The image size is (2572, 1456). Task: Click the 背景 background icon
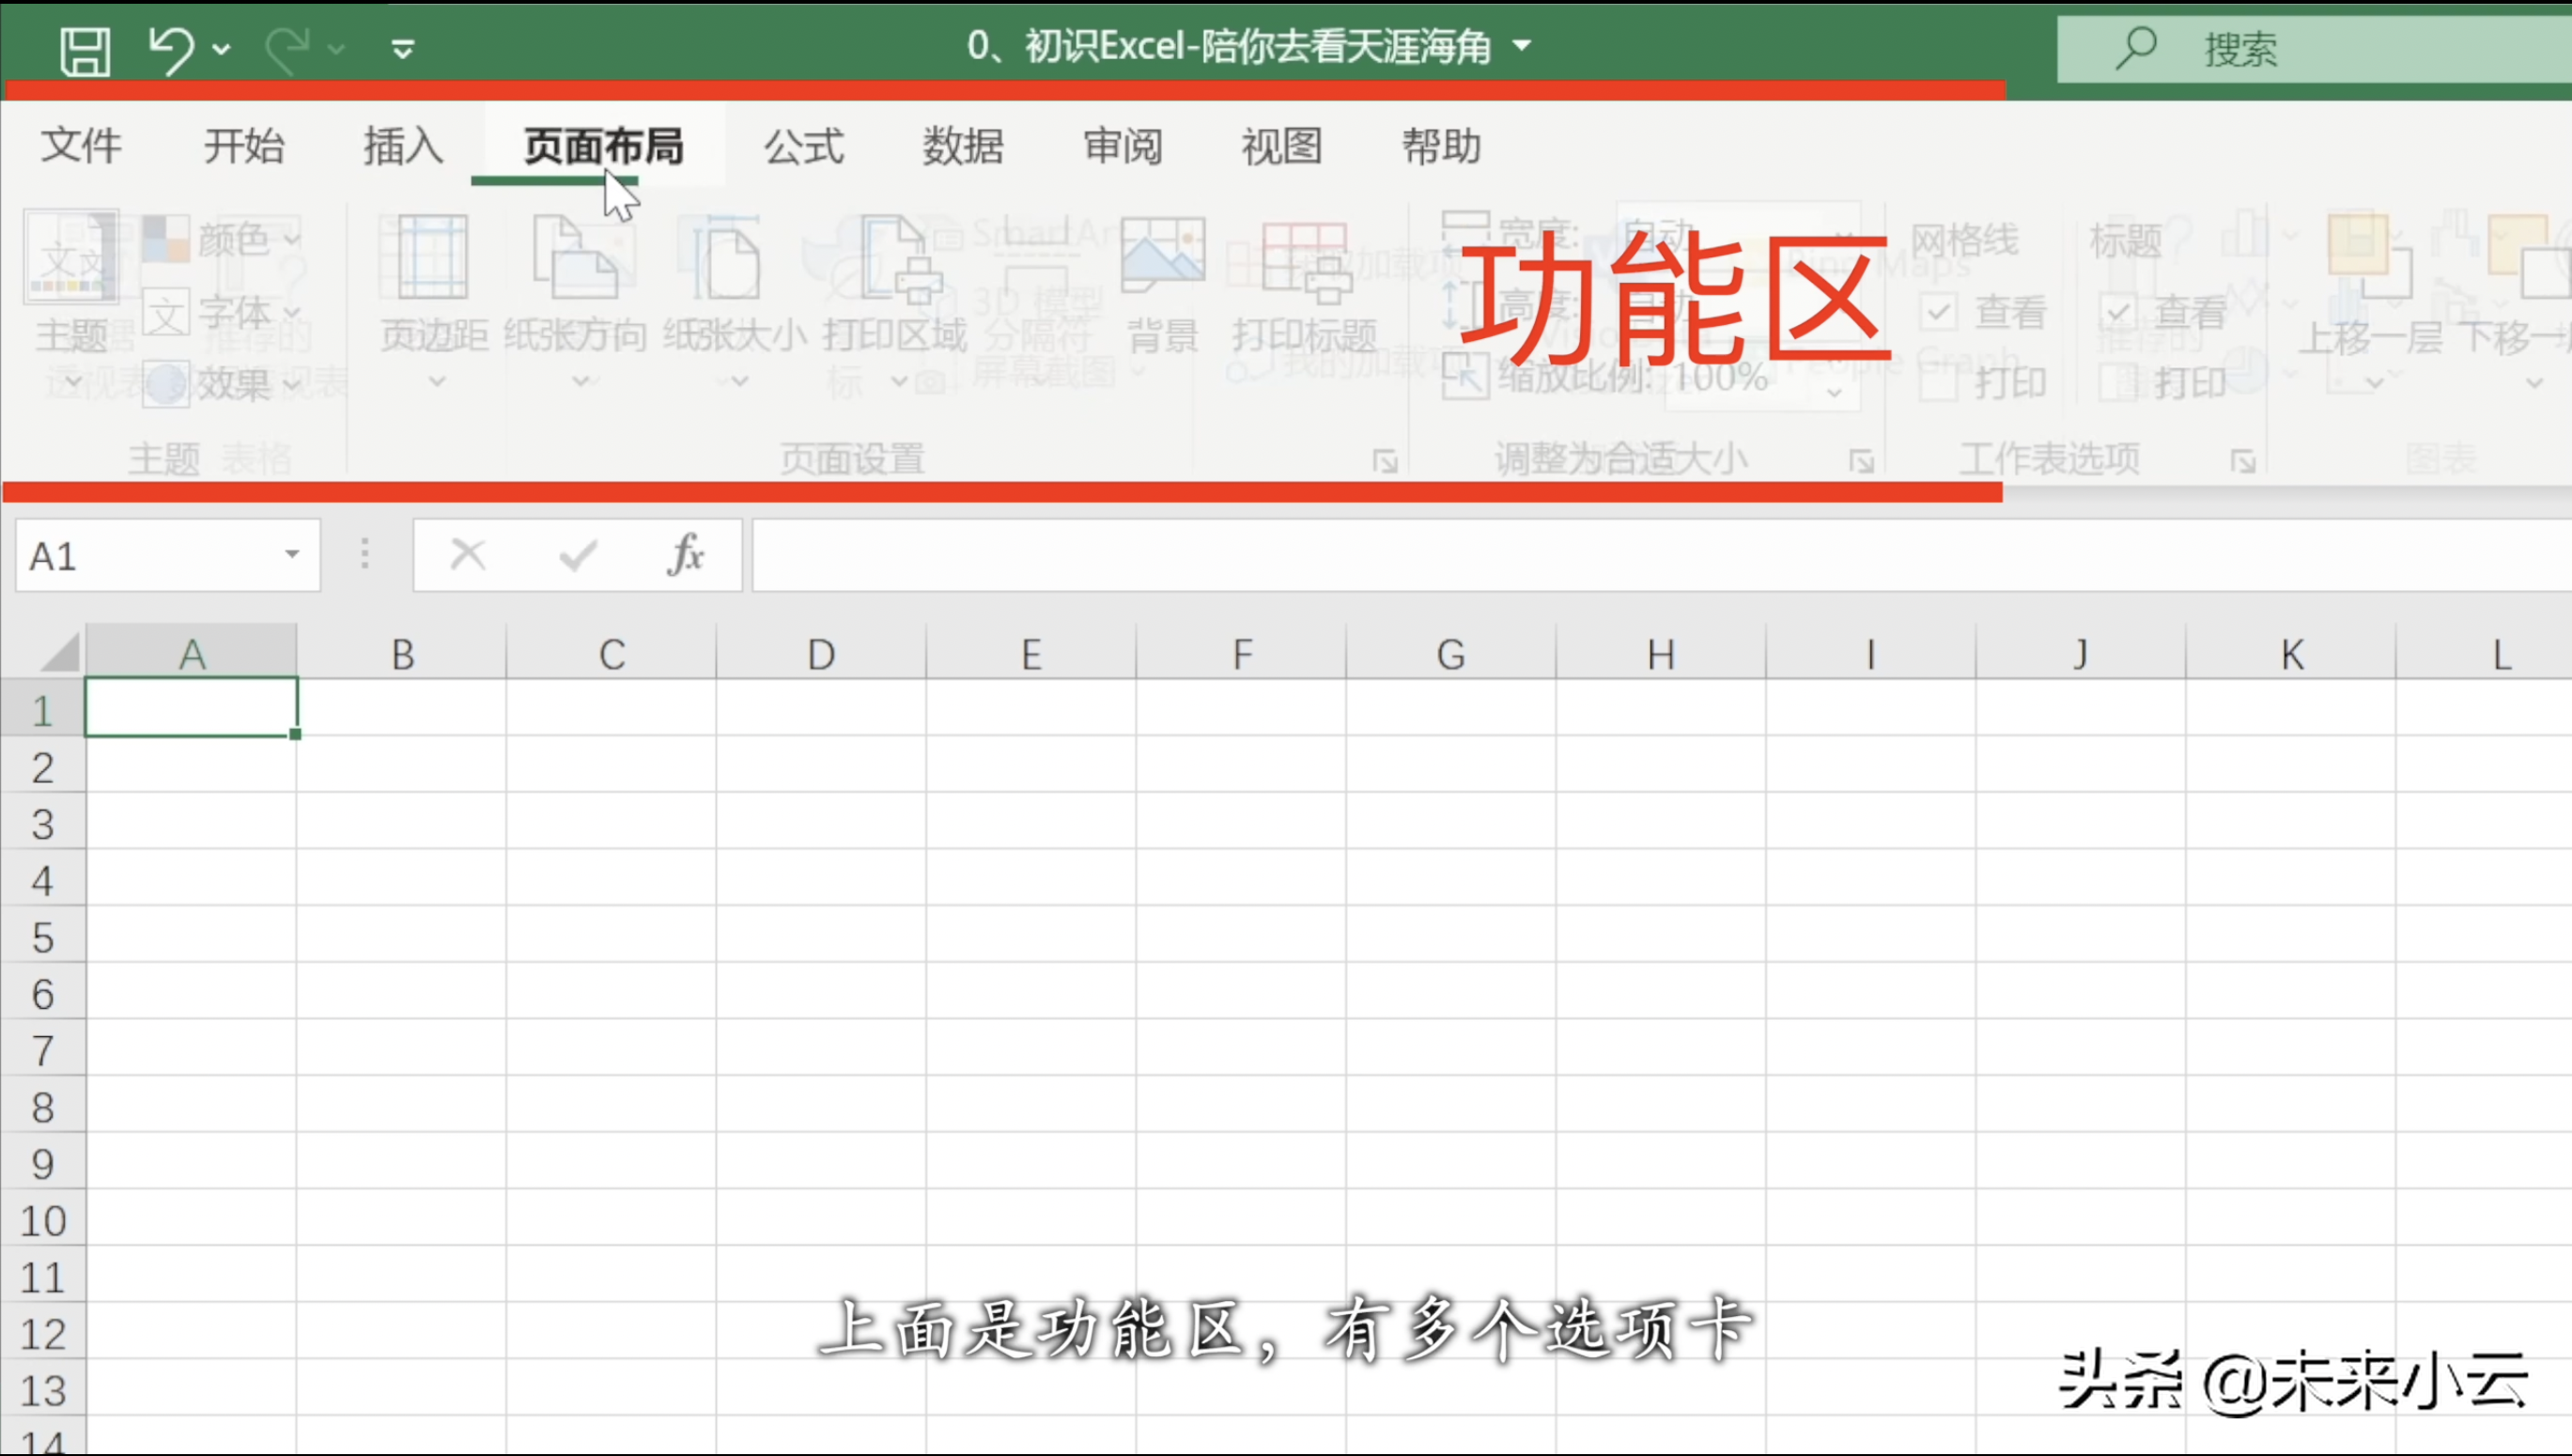pyautogui.click(x=1163, y=255)
